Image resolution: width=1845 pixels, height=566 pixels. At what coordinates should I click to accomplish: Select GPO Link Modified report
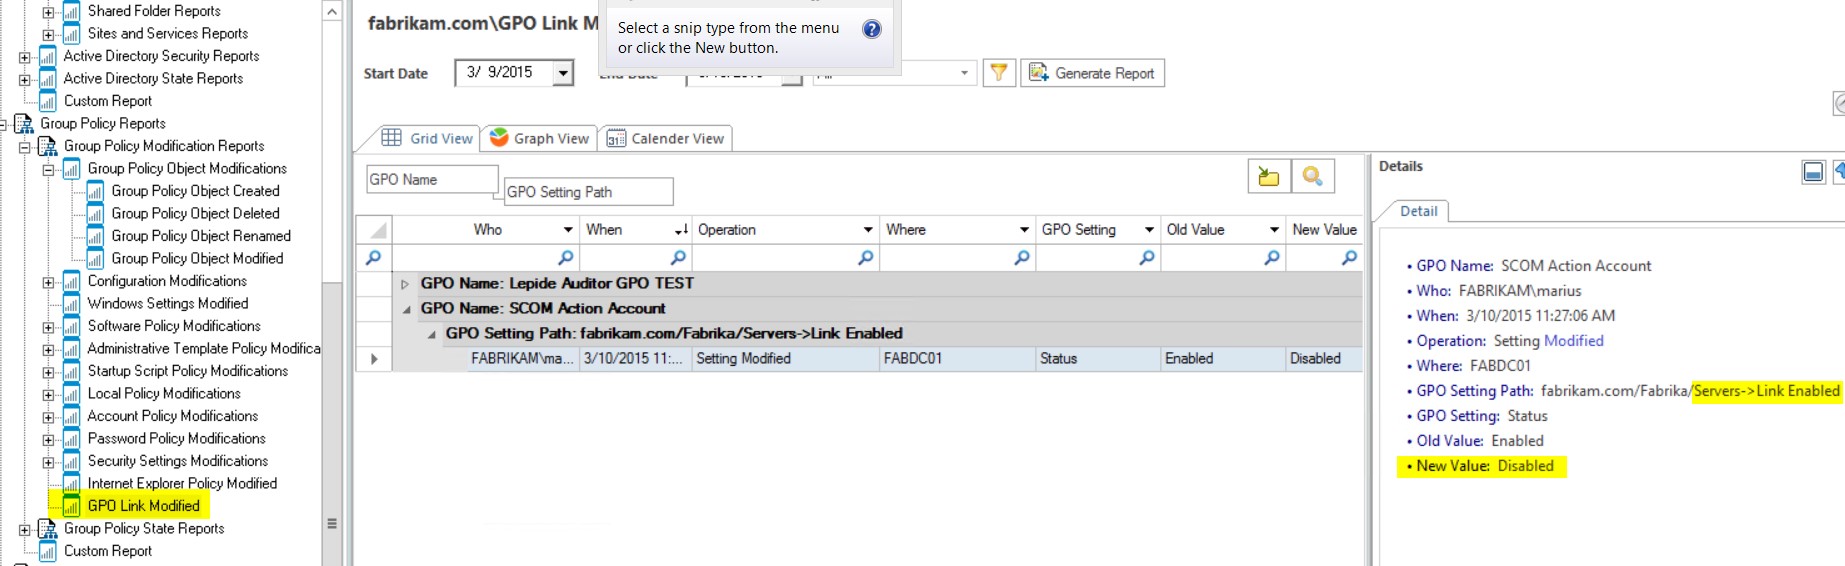tap(143, 506)
